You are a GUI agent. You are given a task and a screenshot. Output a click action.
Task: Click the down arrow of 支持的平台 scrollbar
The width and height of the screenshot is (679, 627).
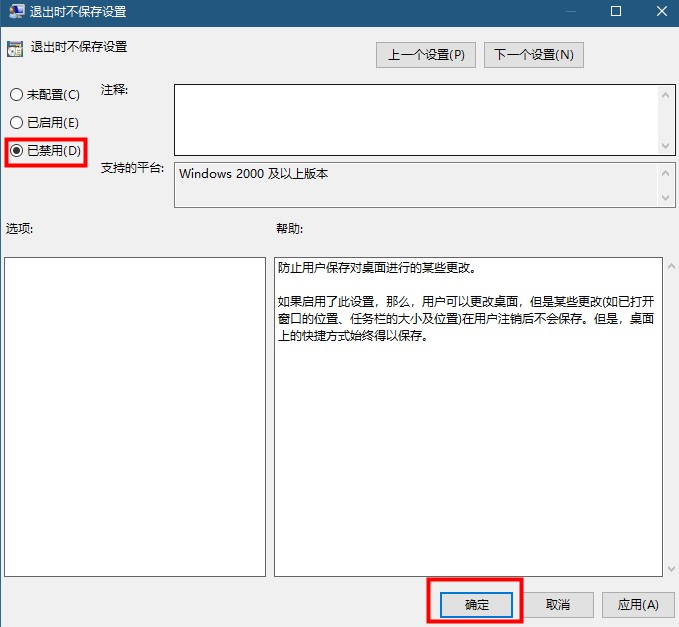pos(666,198)
